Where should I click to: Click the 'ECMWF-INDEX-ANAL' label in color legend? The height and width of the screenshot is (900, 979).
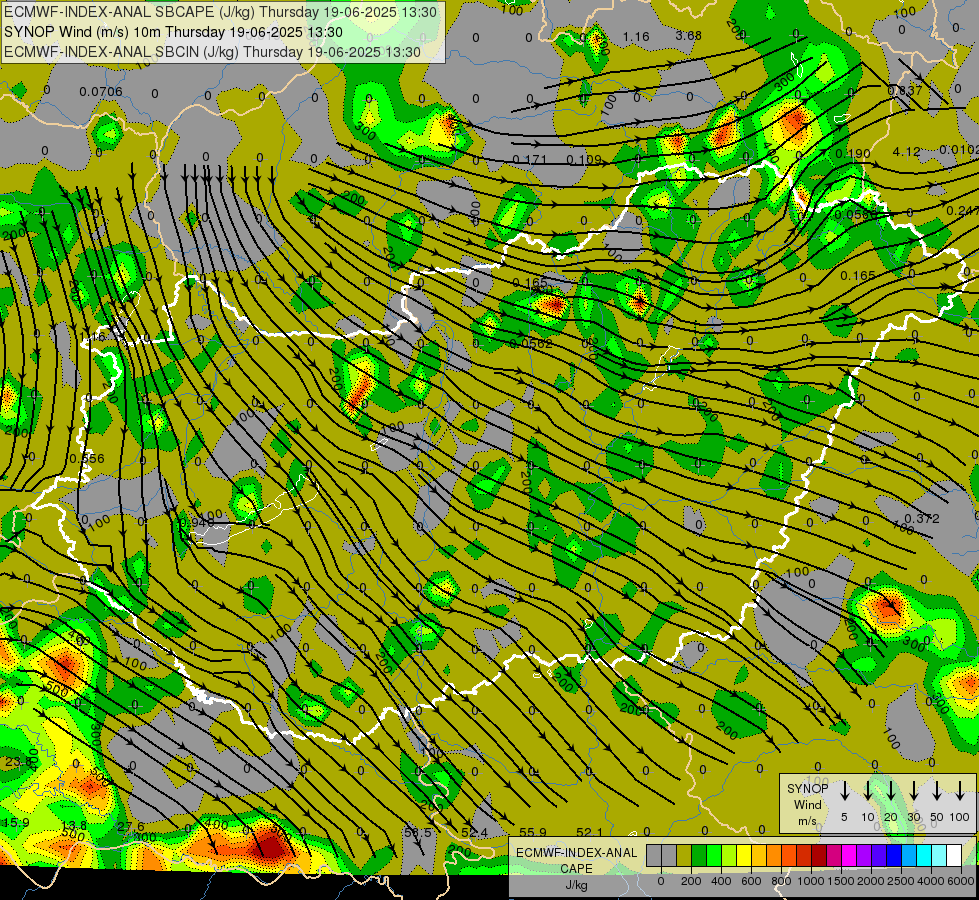pos(577,853)
